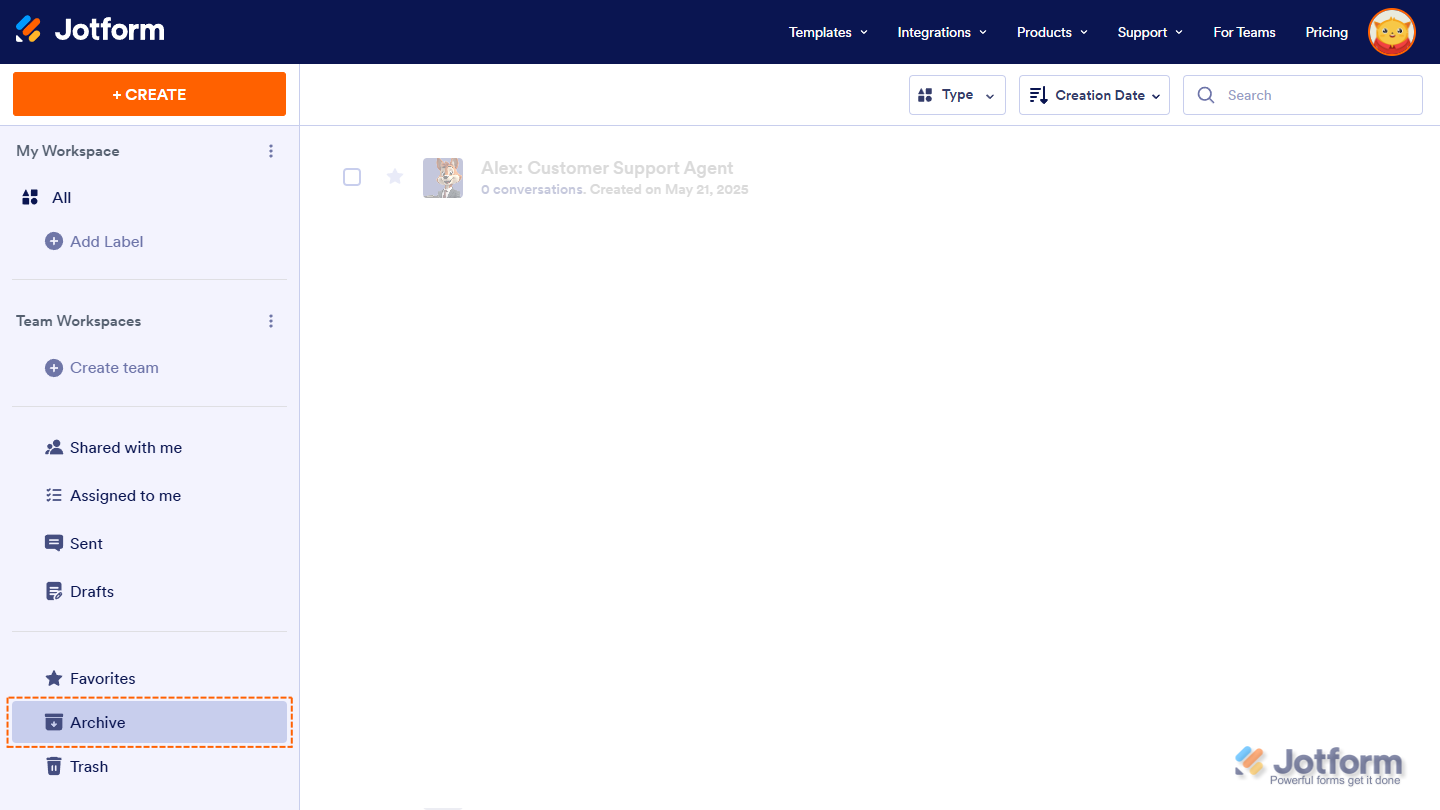
Task: Select the Archive icon
Action: (53, 722)
